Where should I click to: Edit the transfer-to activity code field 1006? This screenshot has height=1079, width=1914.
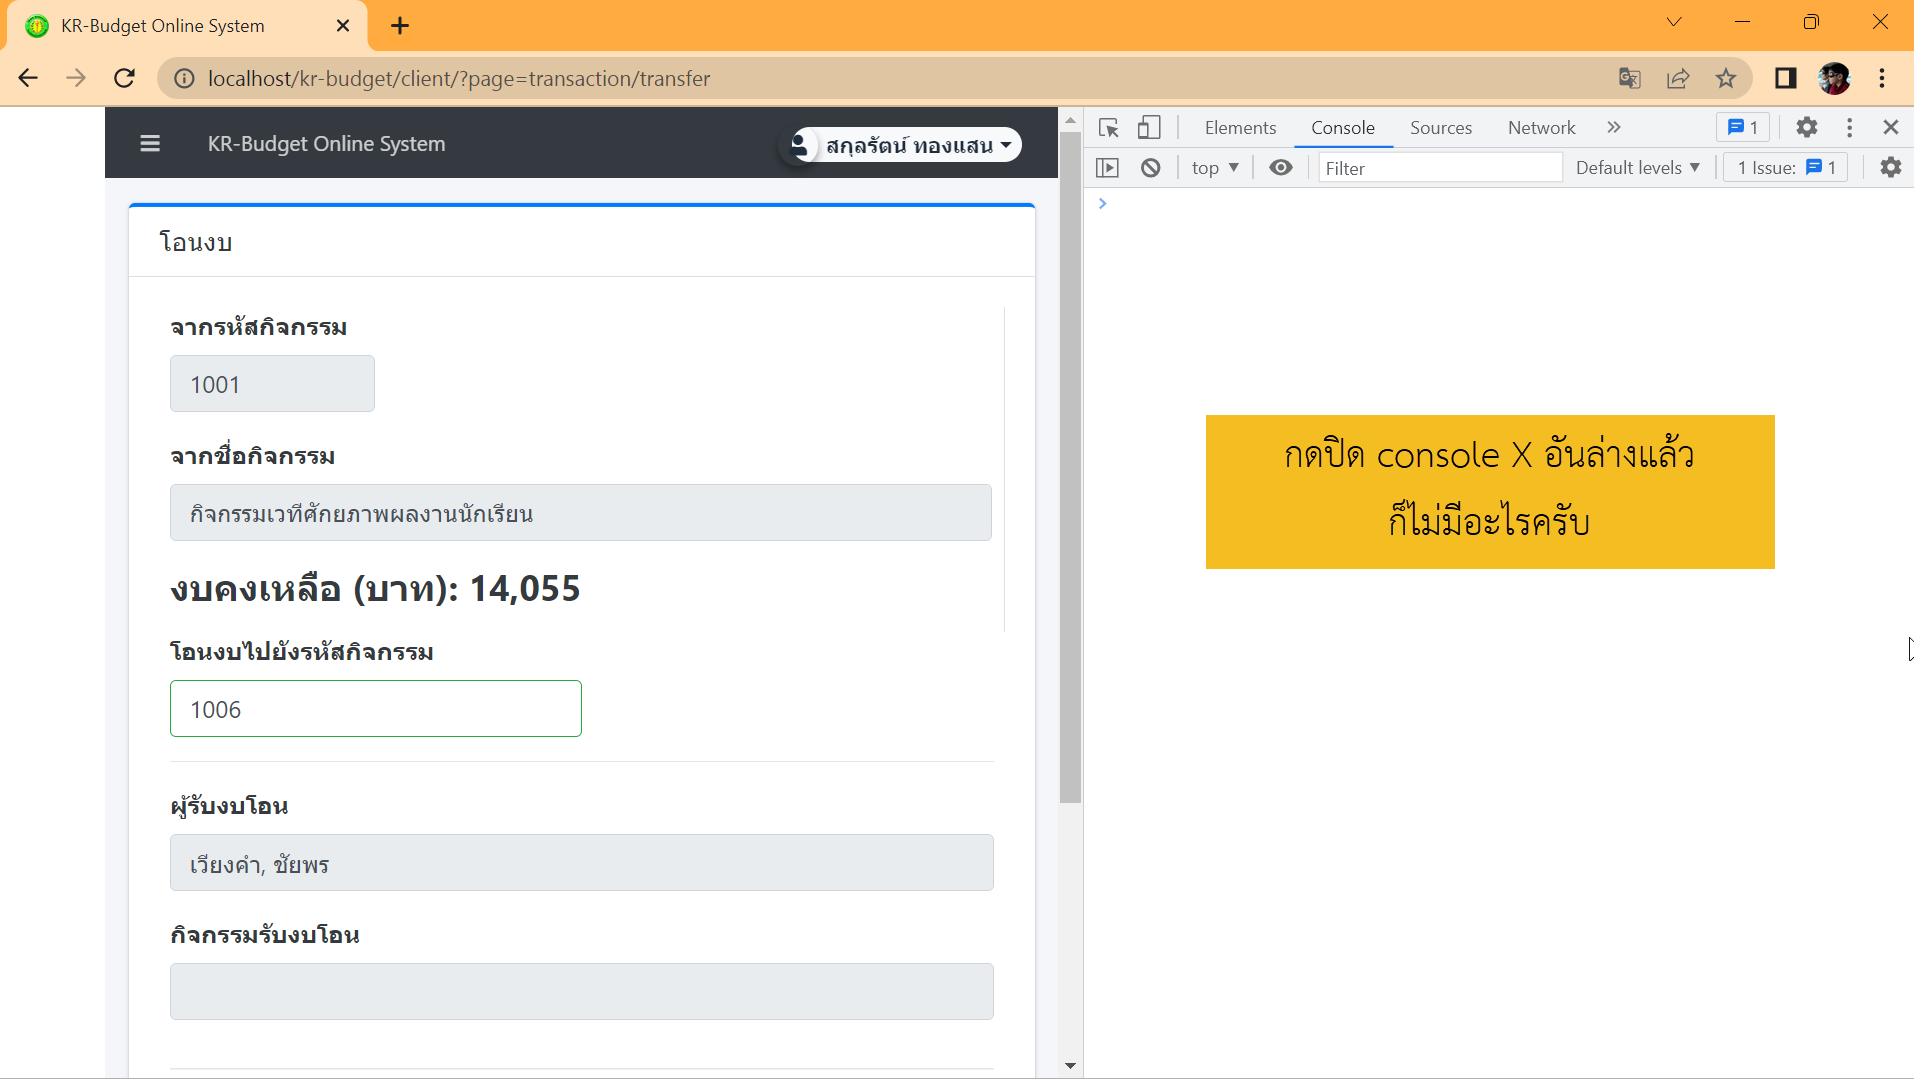coord(376,709)
